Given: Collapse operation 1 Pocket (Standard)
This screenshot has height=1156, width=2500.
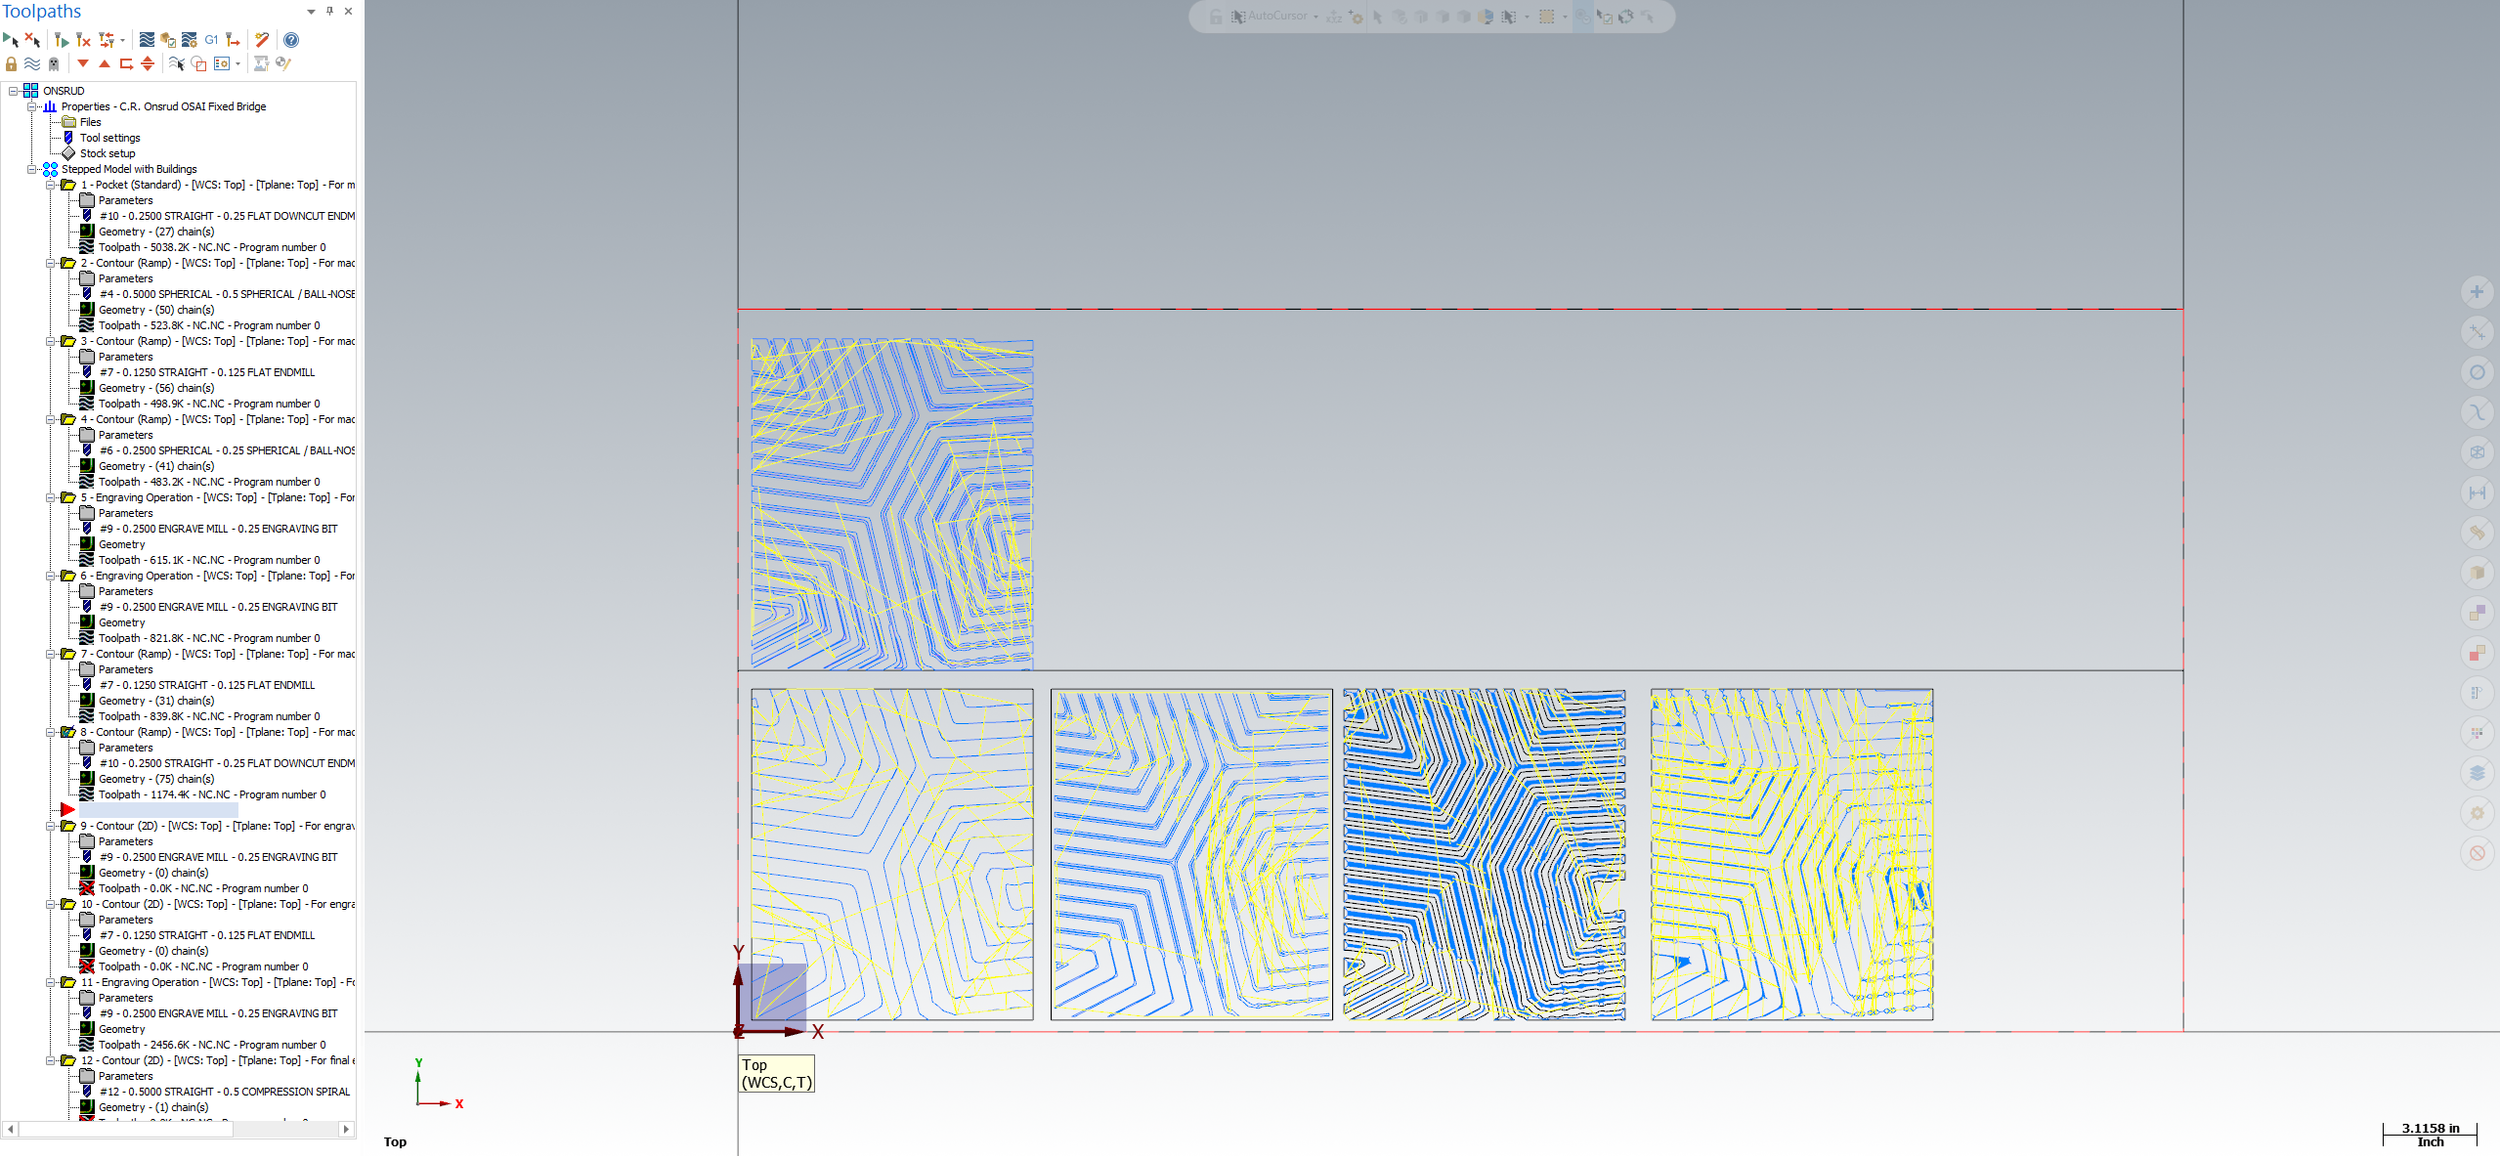Looking at the screenshot, I should pos(50,185).
